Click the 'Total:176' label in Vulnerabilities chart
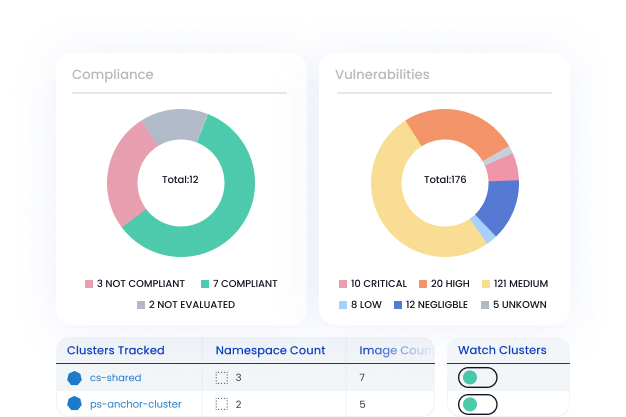Screen dimensions: 626x417 (x=445, y=180)
